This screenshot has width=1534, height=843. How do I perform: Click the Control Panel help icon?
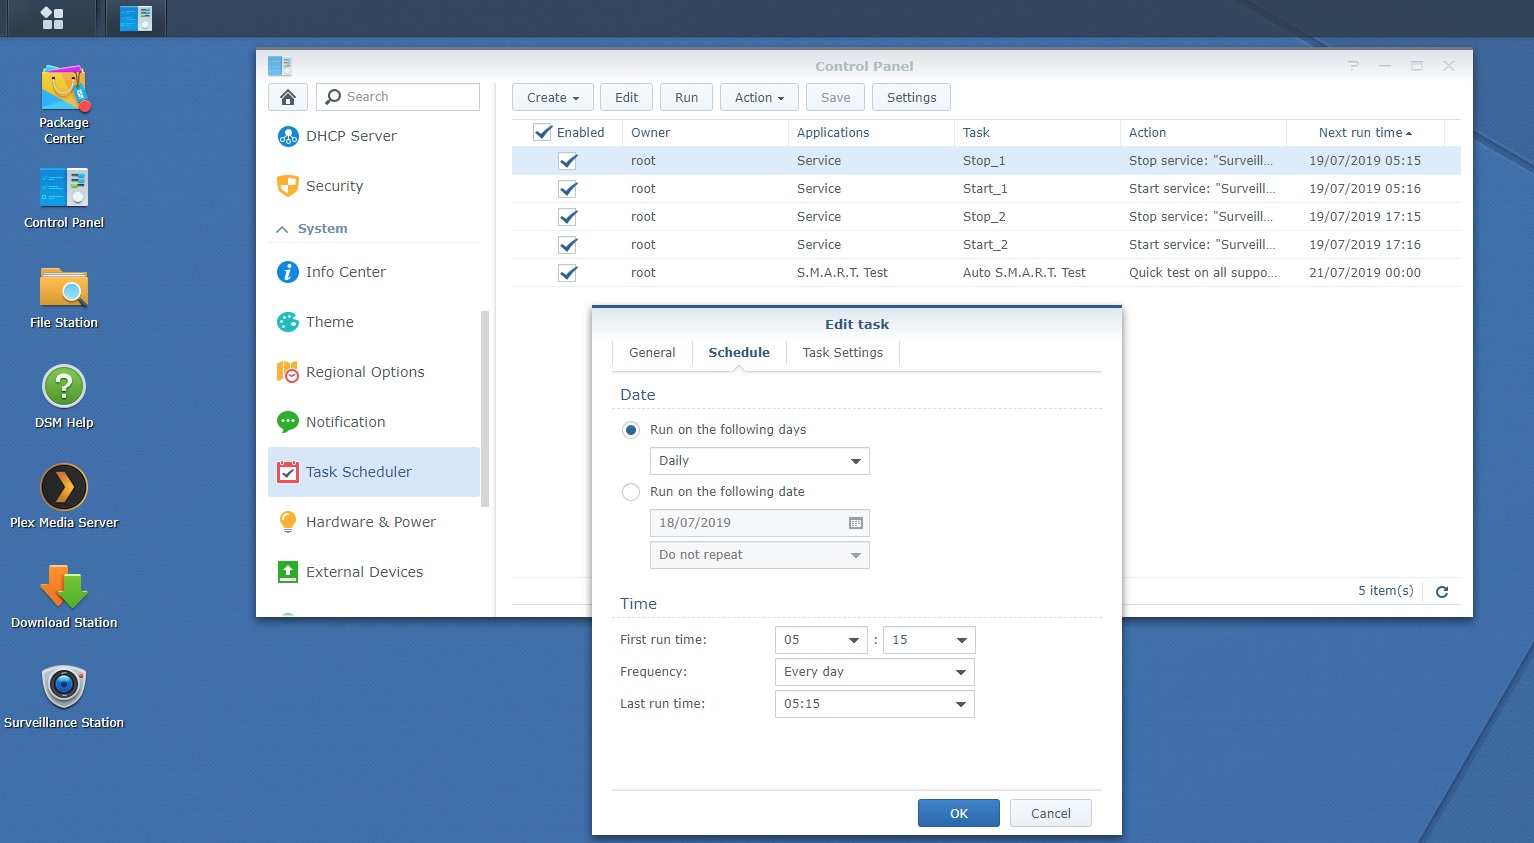tap(1353, 66)
